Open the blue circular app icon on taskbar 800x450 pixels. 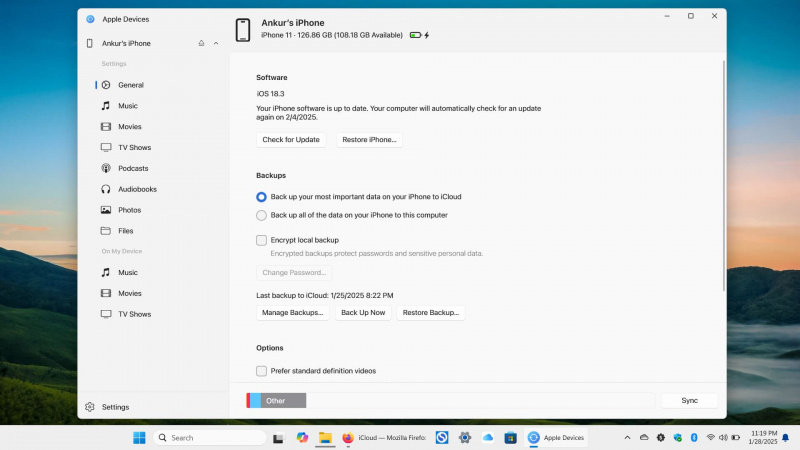click(442, 438)
